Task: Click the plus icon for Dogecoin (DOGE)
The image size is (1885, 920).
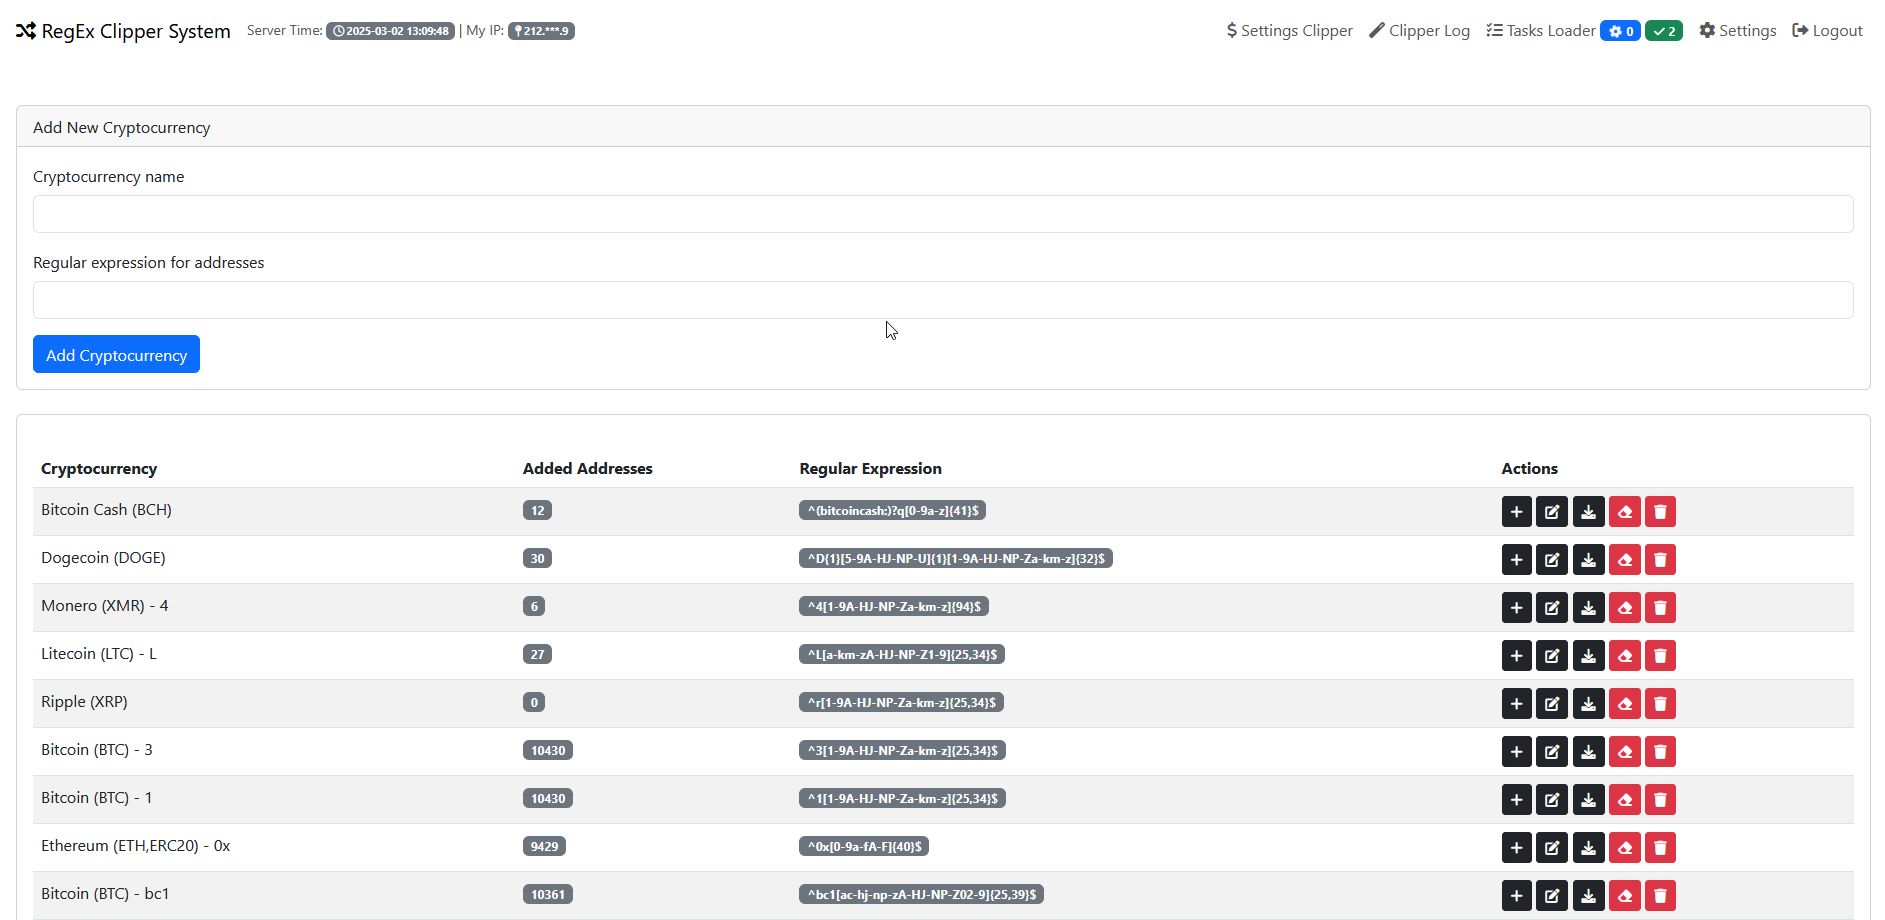Action: click(x=1516, y=560)
